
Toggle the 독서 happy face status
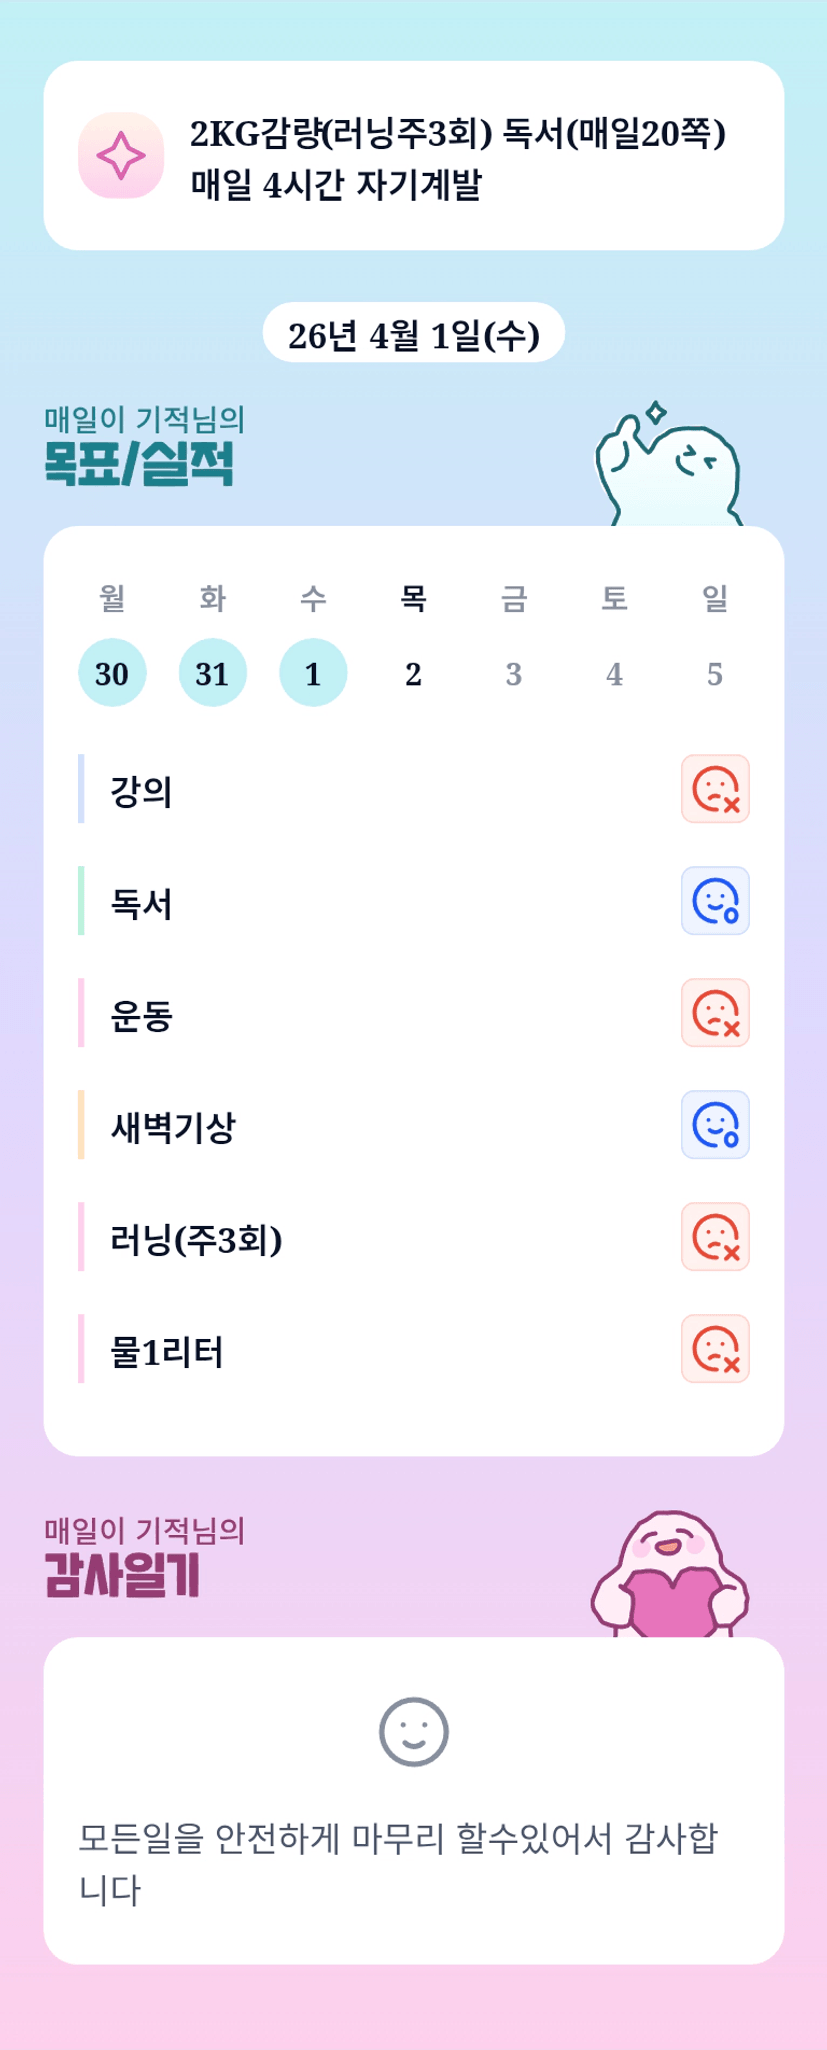point(715,901)
